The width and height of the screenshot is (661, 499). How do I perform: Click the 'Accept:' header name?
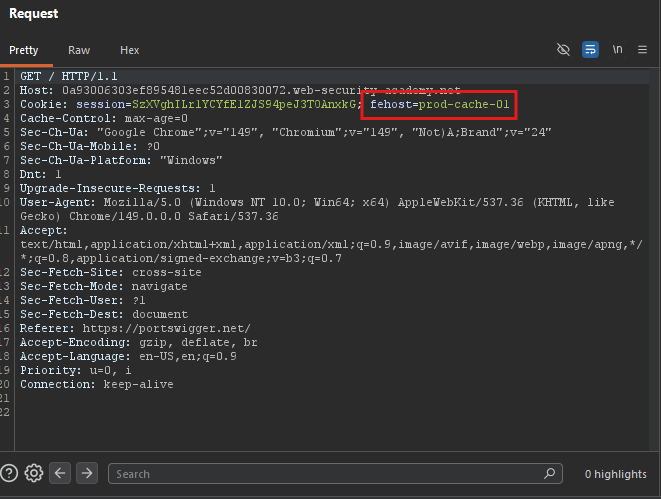coord(43,230)
